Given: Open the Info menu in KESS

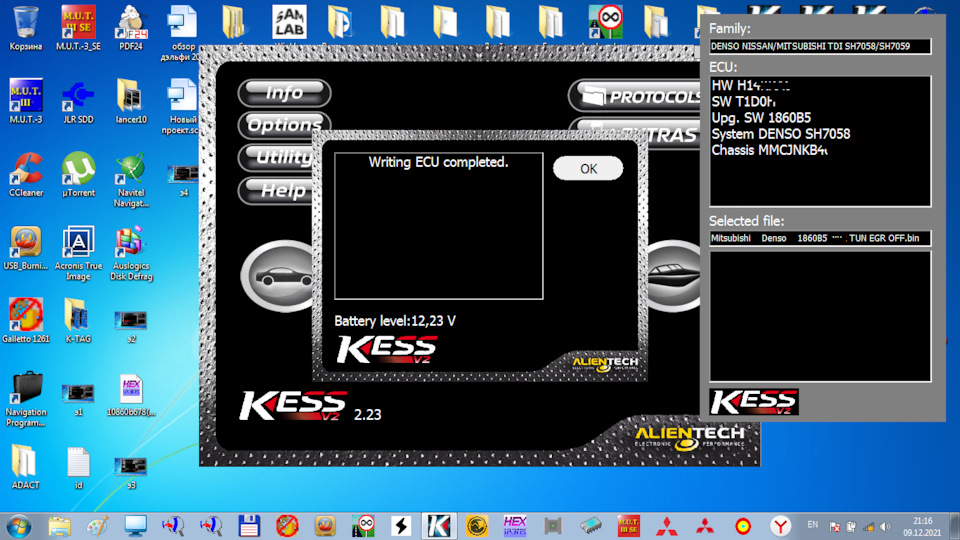Looking at the screenshot, I should coord(284,93).
